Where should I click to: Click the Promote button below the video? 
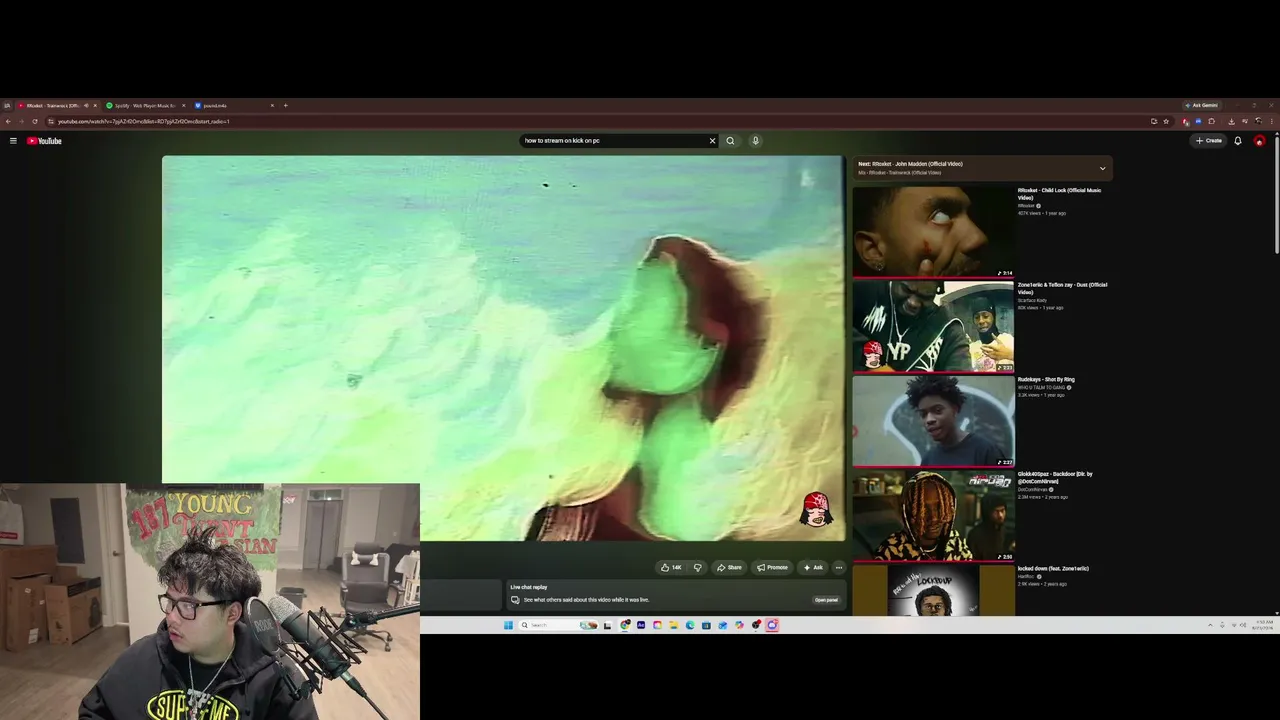tap(772, 568)
